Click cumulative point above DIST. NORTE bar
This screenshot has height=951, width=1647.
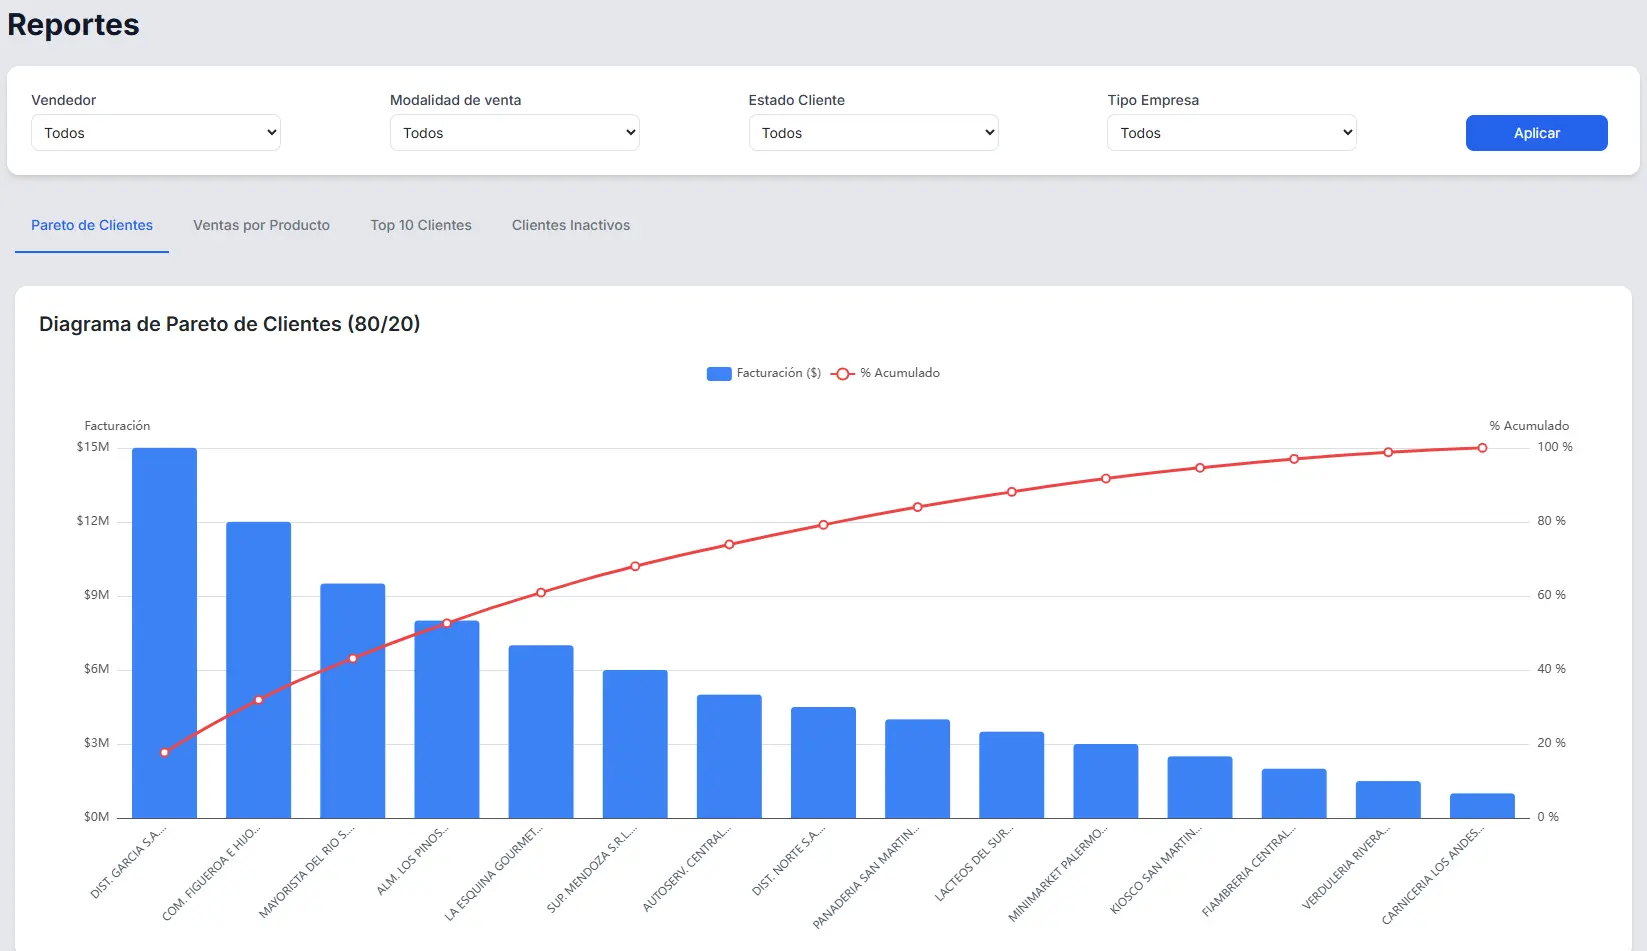tap(823, 525)
